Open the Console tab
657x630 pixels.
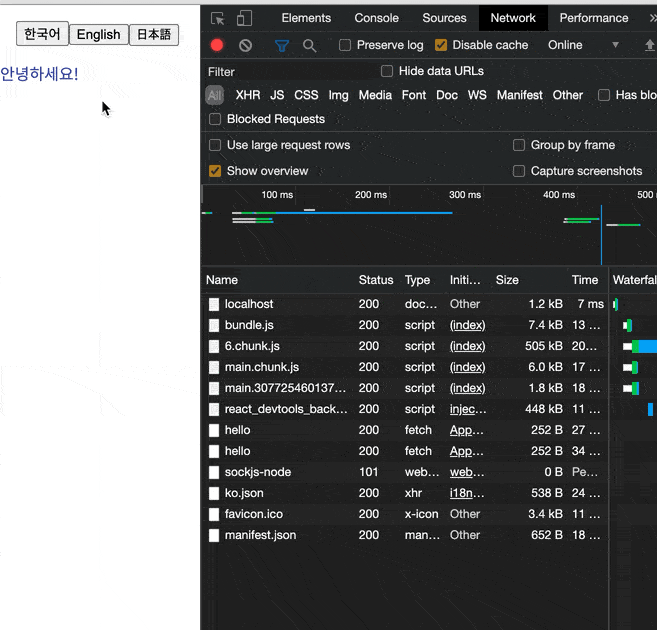[376, 18]
